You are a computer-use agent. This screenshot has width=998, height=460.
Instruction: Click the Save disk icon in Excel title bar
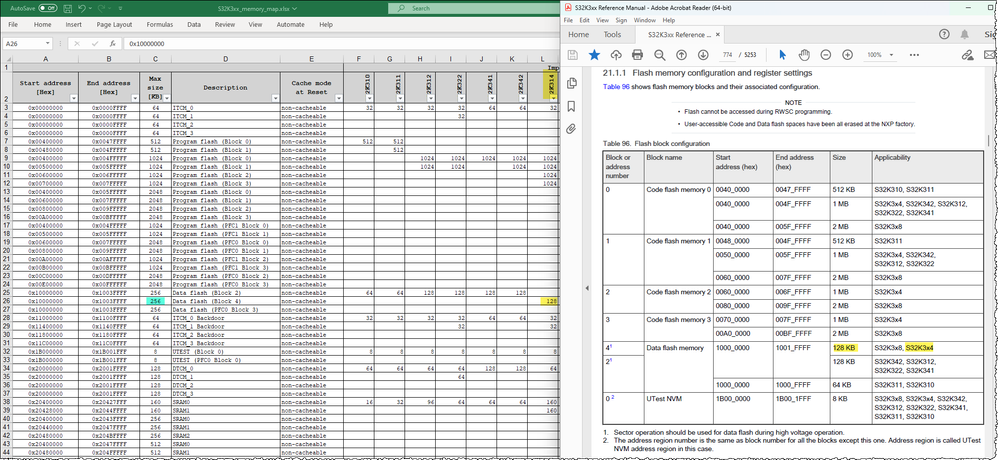point(68,8)
